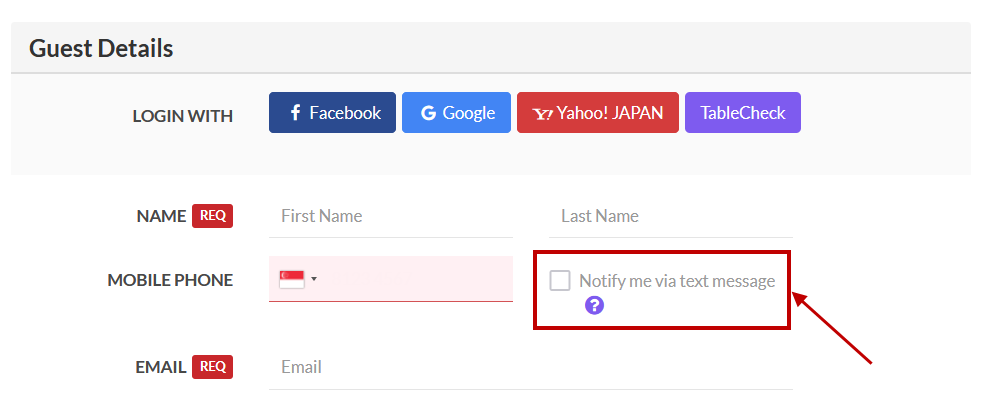Screen dimensions: 982x411
Task: Open the purple question mark help icon
Action: tap(594, 305)
